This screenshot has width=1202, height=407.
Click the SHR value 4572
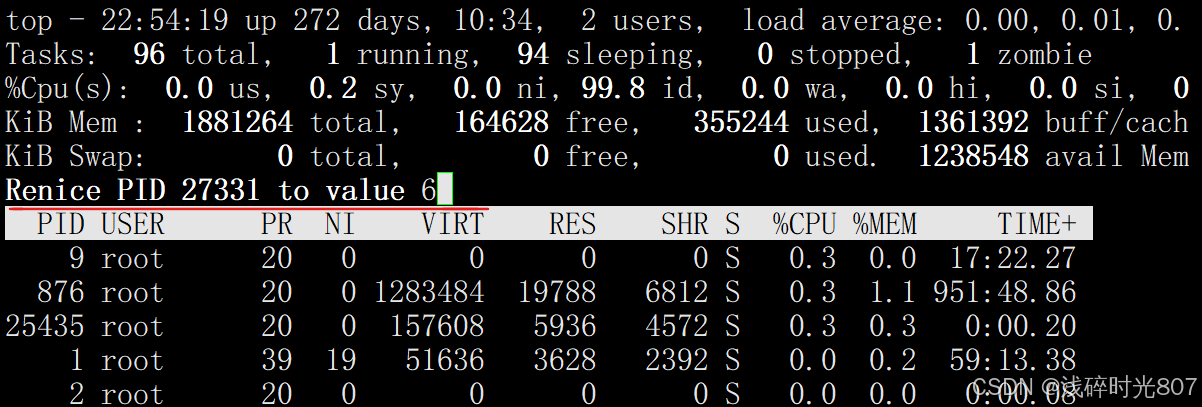tap(677, 326)
